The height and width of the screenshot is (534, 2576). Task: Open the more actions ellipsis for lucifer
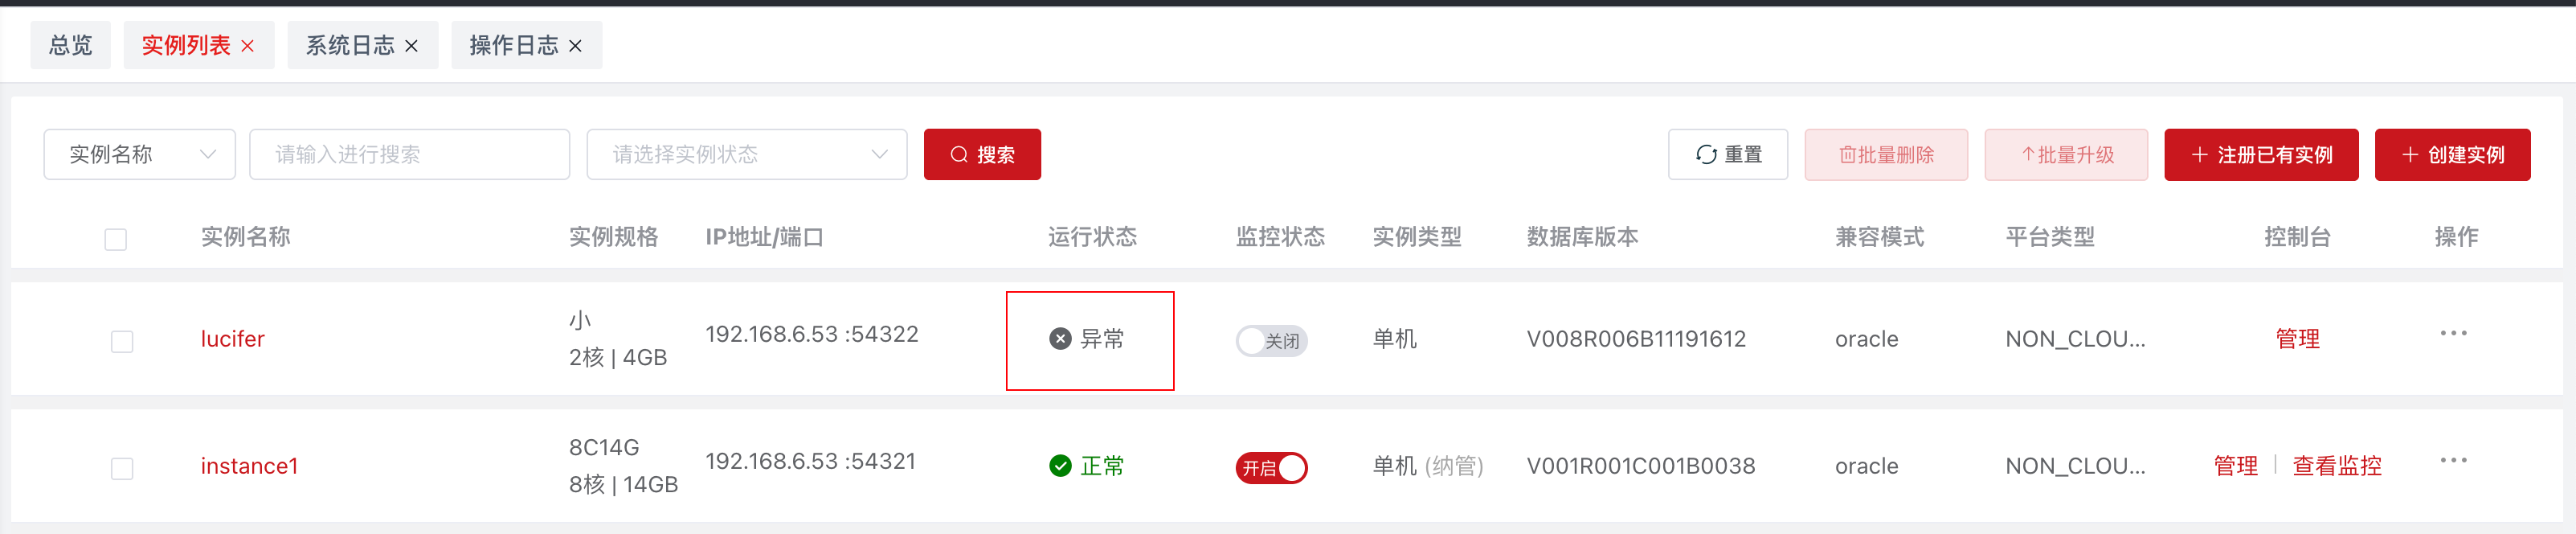pyautogui.click(x=2453, y=333)
